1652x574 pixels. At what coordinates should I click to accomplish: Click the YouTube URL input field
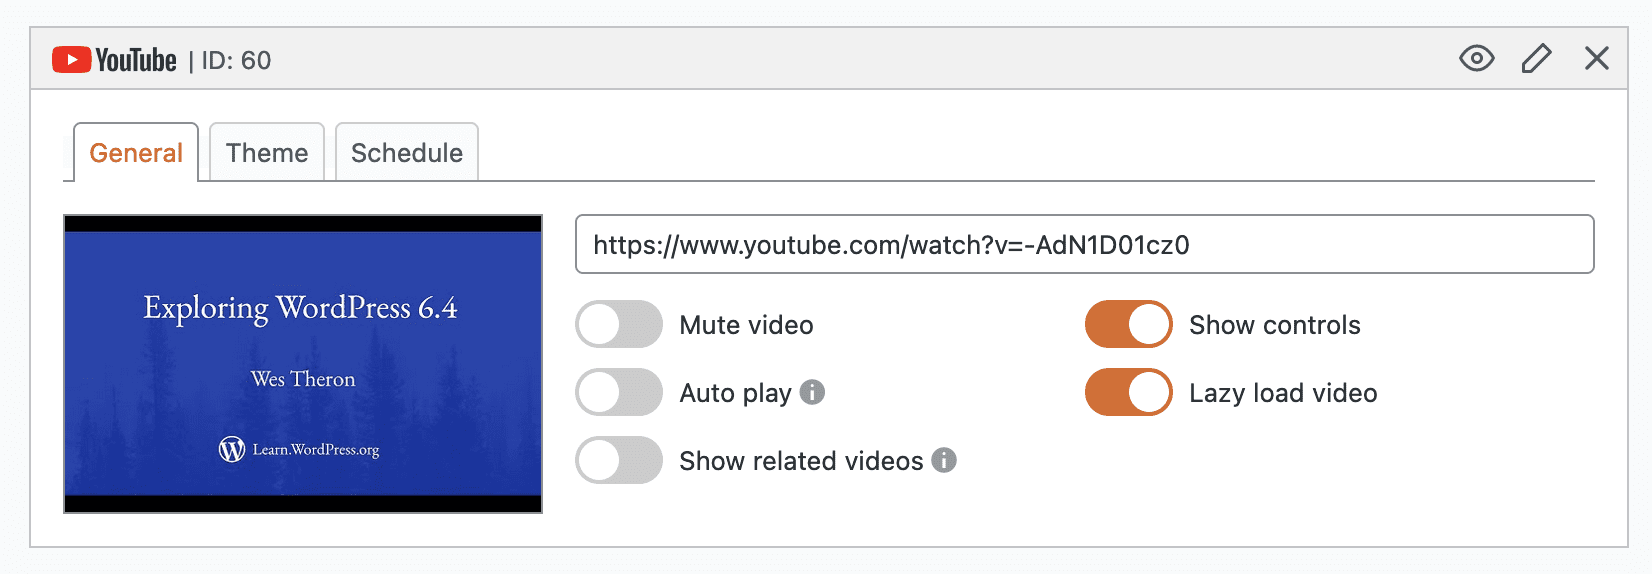(1084, 245)
